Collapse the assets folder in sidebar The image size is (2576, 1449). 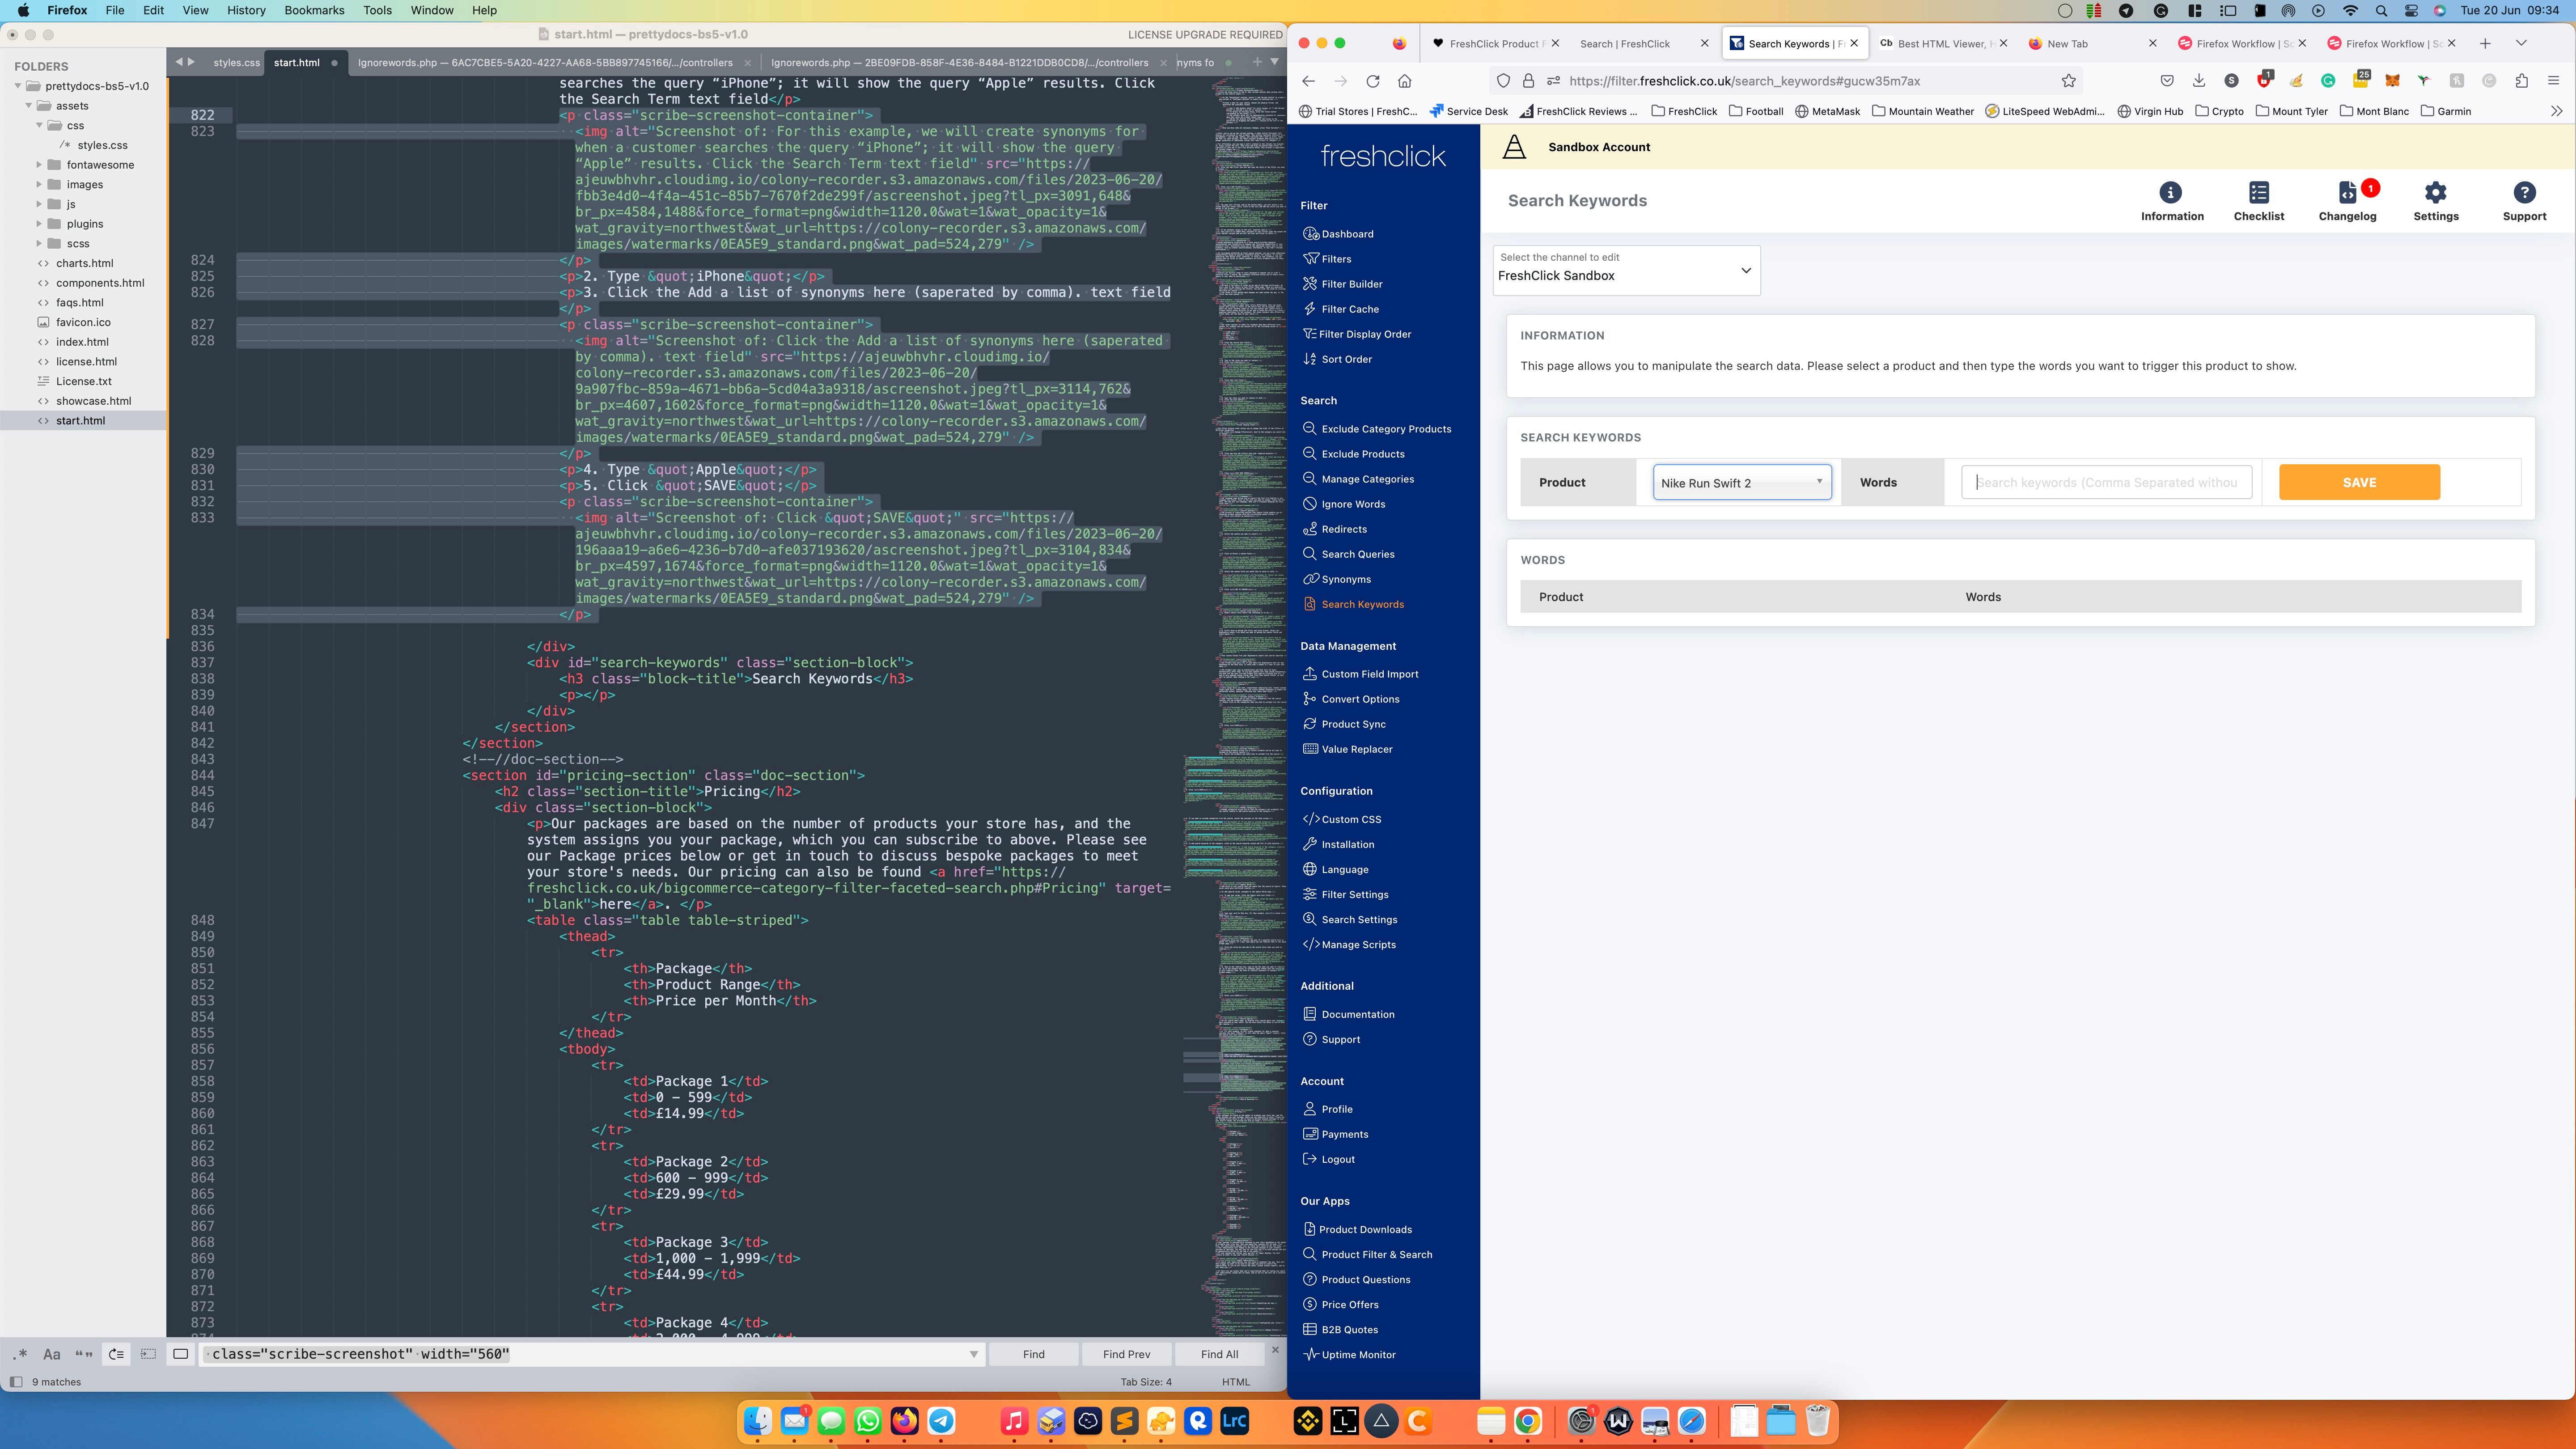click(x=28, y=105)
